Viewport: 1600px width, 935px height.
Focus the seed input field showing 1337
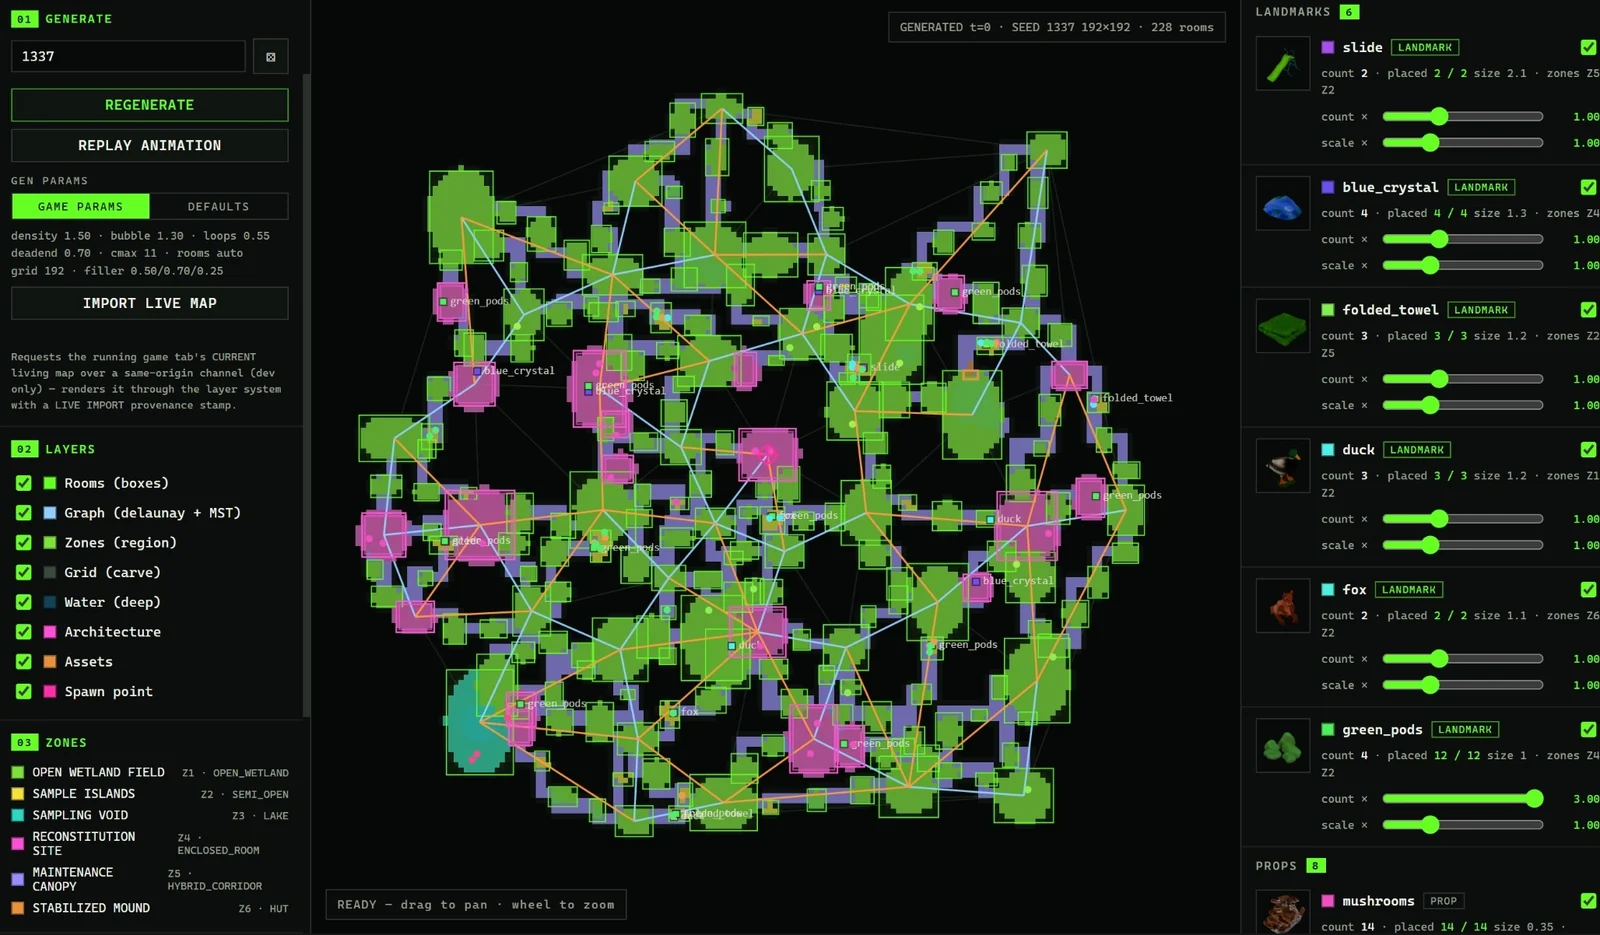pyautogui.click(x=128, y=57)
